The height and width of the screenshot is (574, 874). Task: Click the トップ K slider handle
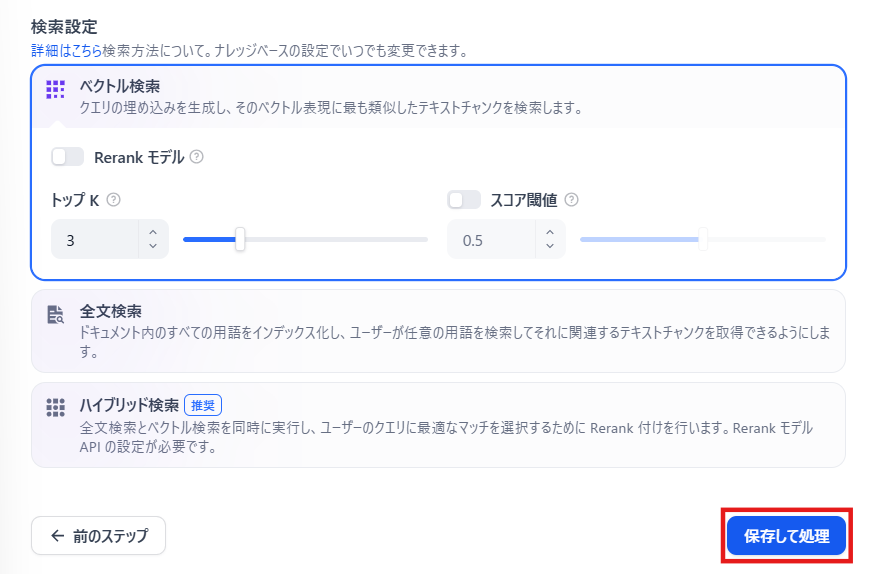pyautogui.click(x=240, y=239)
